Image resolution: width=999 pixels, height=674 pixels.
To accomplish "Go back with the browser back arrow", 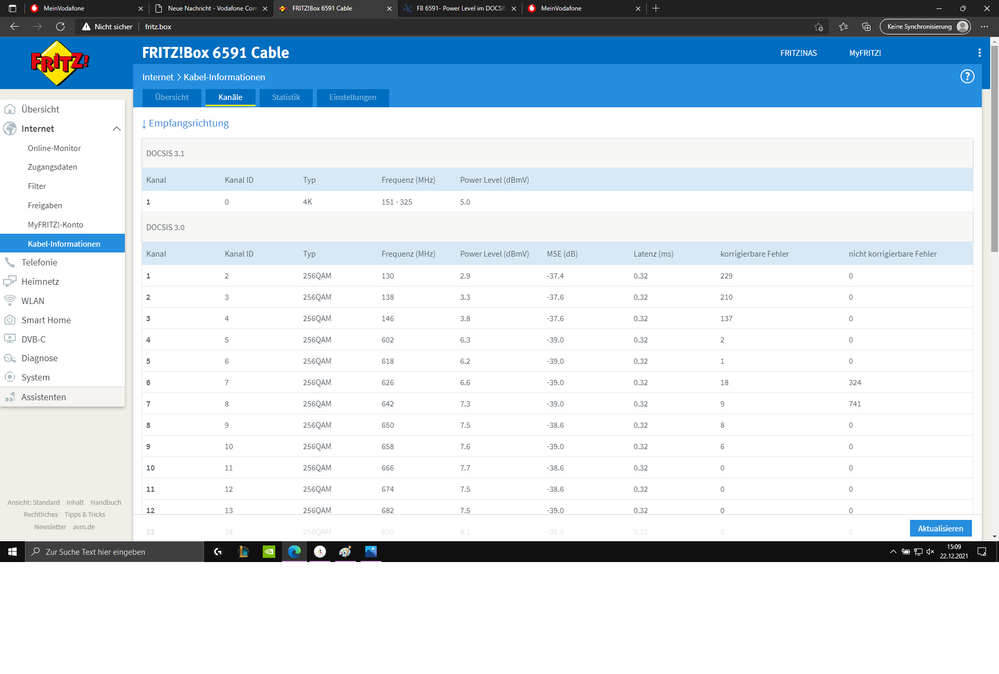I will [14, 27].
